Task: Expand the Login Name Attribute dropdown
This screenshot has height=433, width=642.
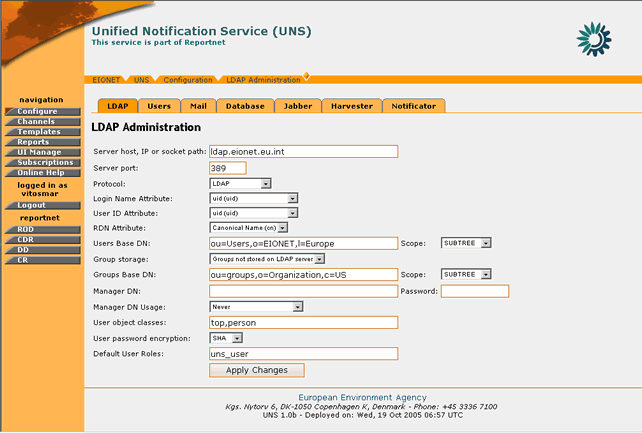Action: 253,198
